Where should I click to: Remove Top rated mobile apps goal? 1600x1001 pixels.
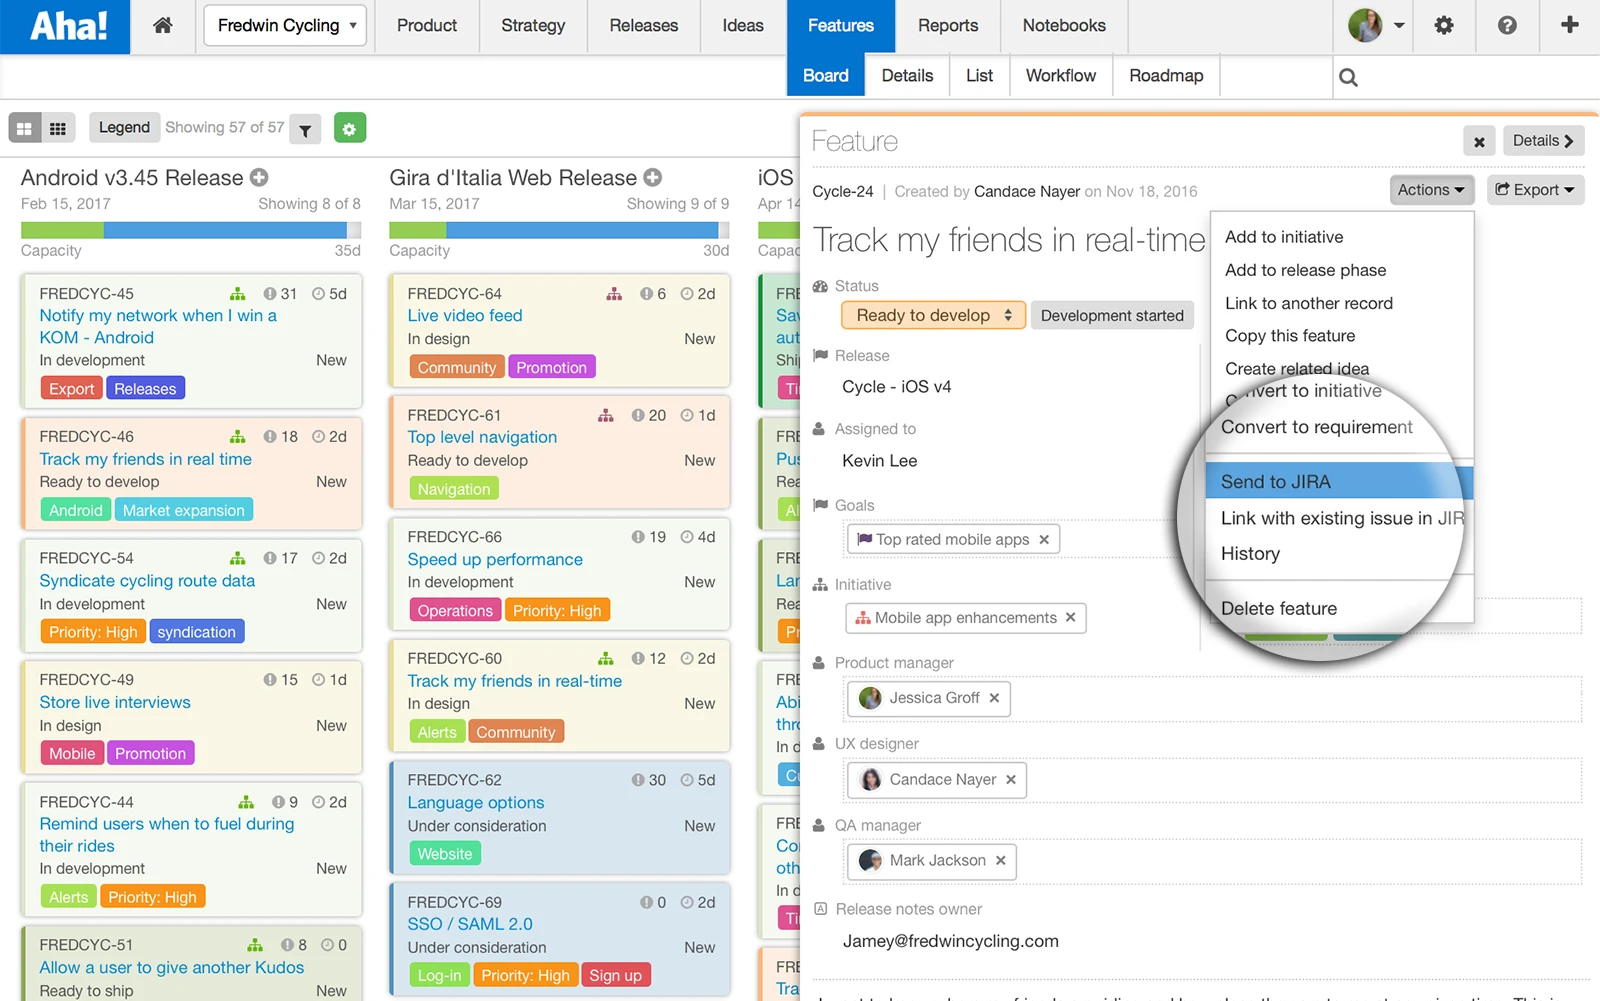click(x=1044, y=539)
